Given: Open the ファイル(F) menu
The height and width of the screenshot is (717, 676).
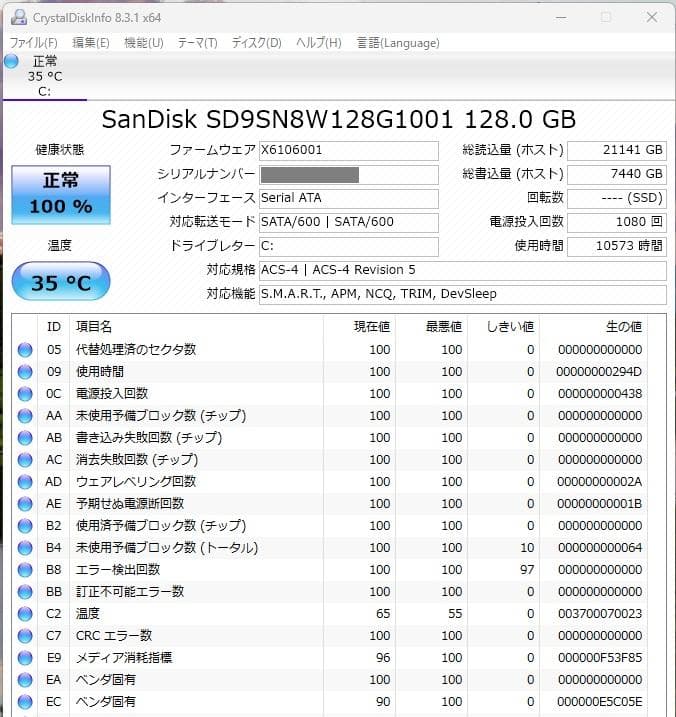Looking at the screenshot, I should (x=33, y=43).
